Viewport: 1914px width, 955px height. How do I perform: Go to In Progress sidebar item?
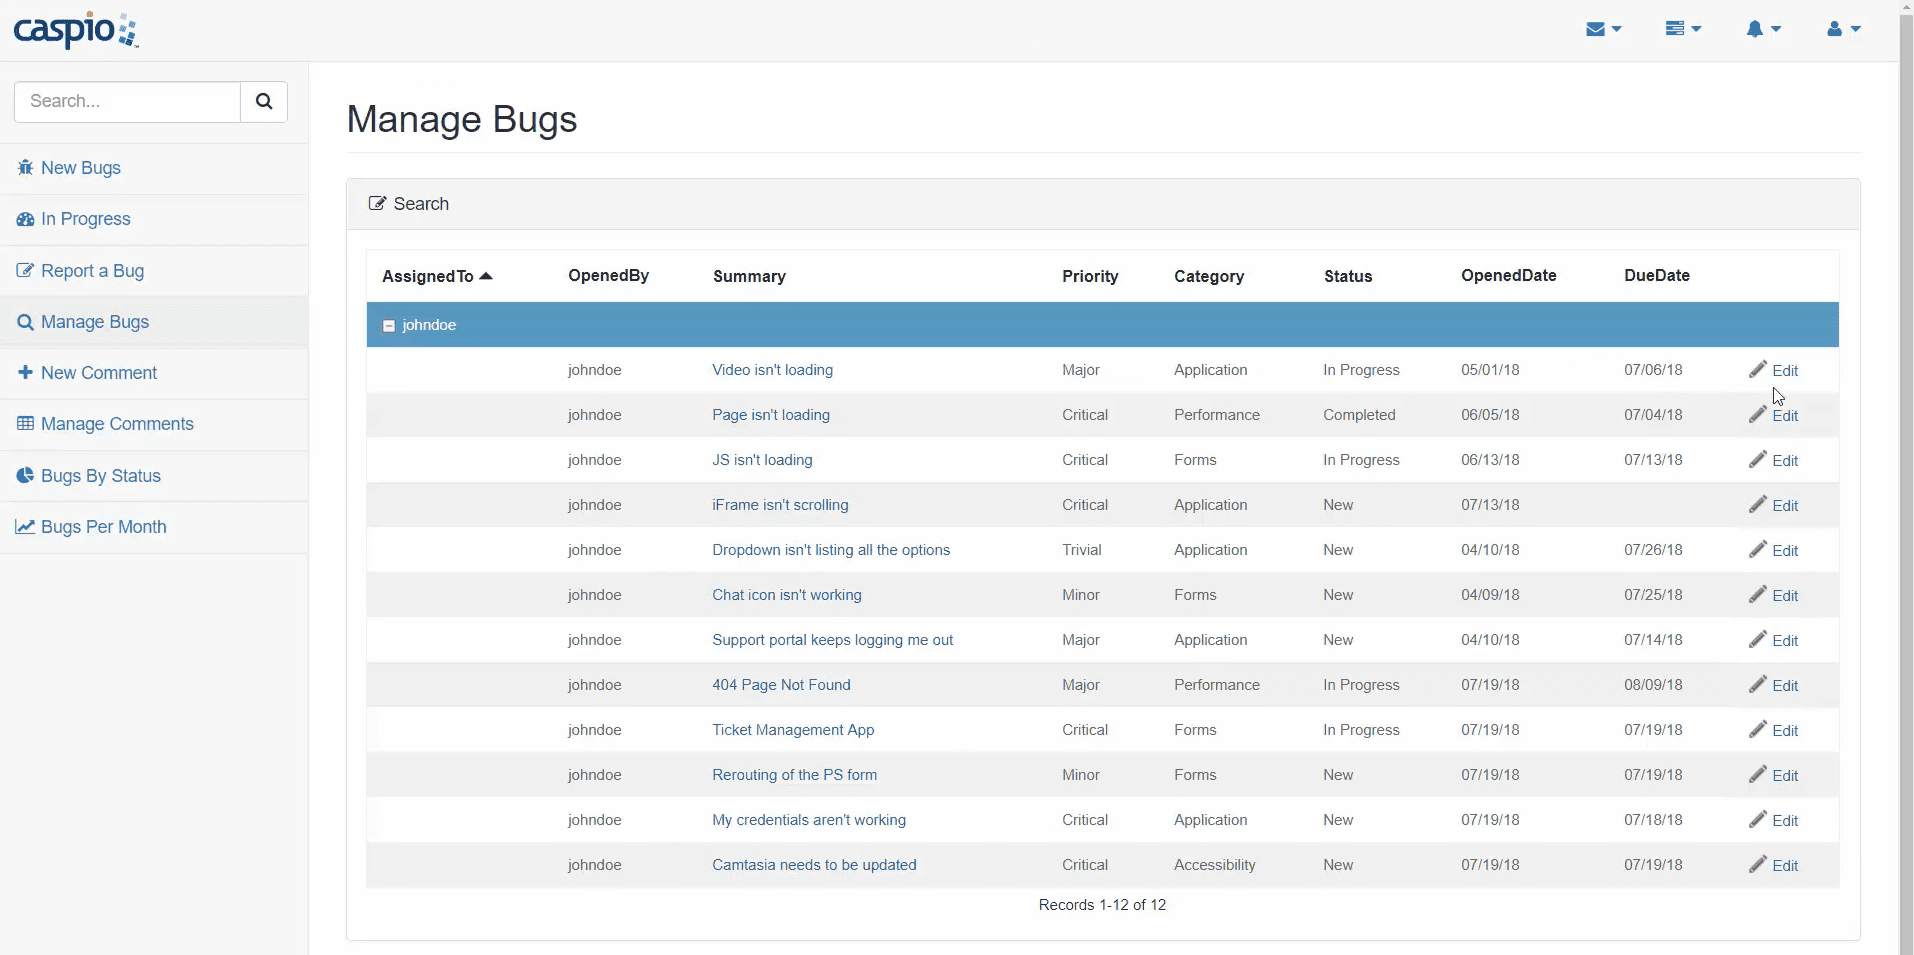85,219
